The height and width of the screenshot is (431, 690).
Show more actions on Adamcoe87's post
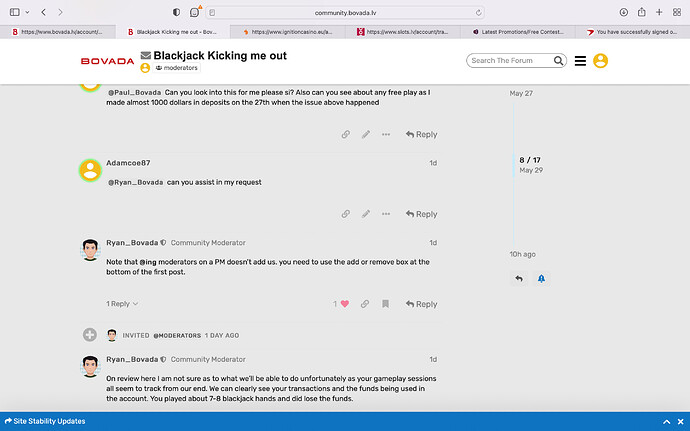[386, 214]
